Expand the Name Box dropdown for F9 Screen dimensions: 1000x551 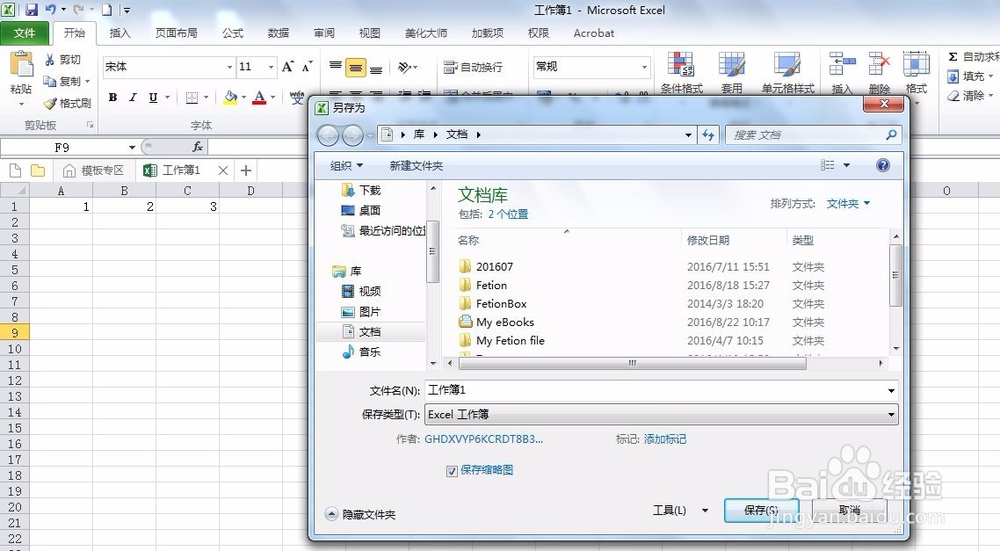pyautogui.click(x=132, y=147)
